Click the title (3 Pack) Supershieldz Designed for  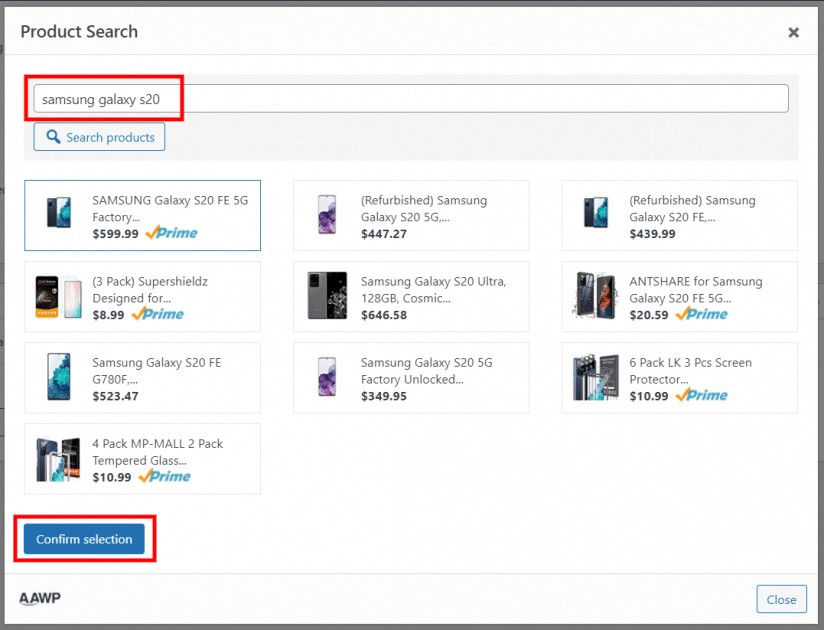150,290
